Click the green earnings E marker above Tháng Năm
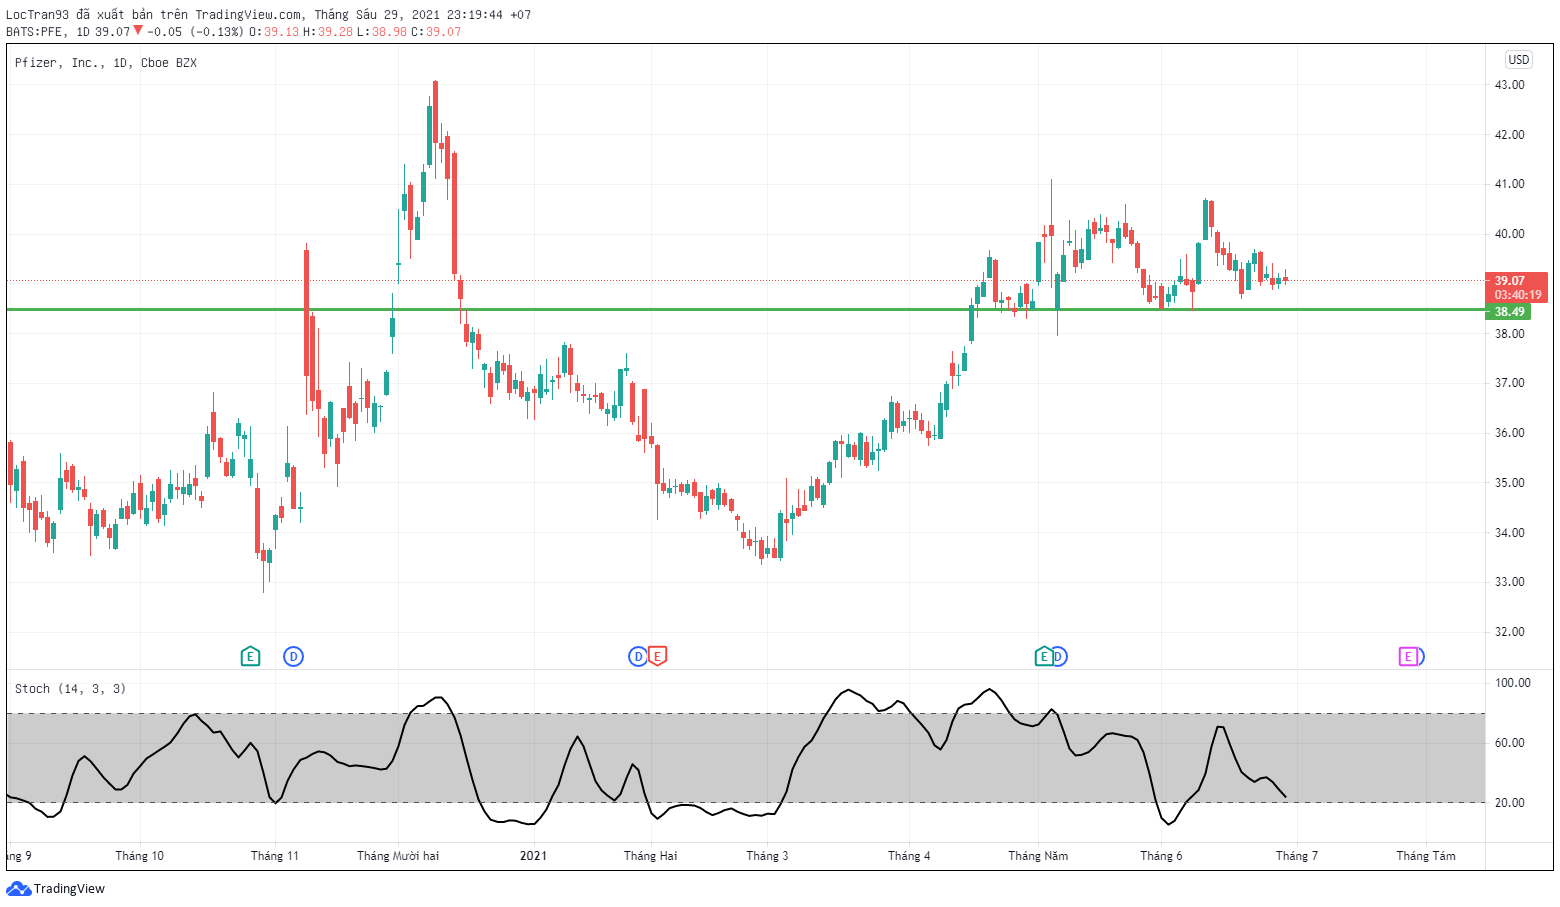Viewport: 1560px width, 907px height. click(x=1043, y=656)
